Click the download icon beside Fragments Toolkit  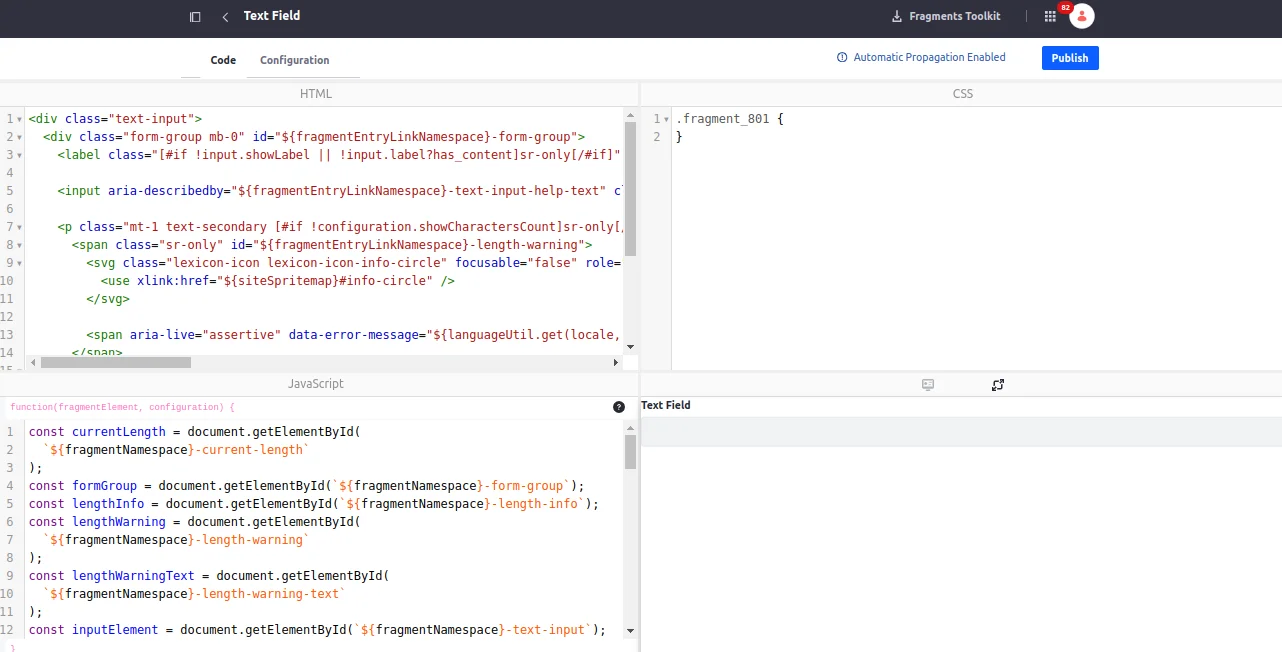(x=897, y=17)
